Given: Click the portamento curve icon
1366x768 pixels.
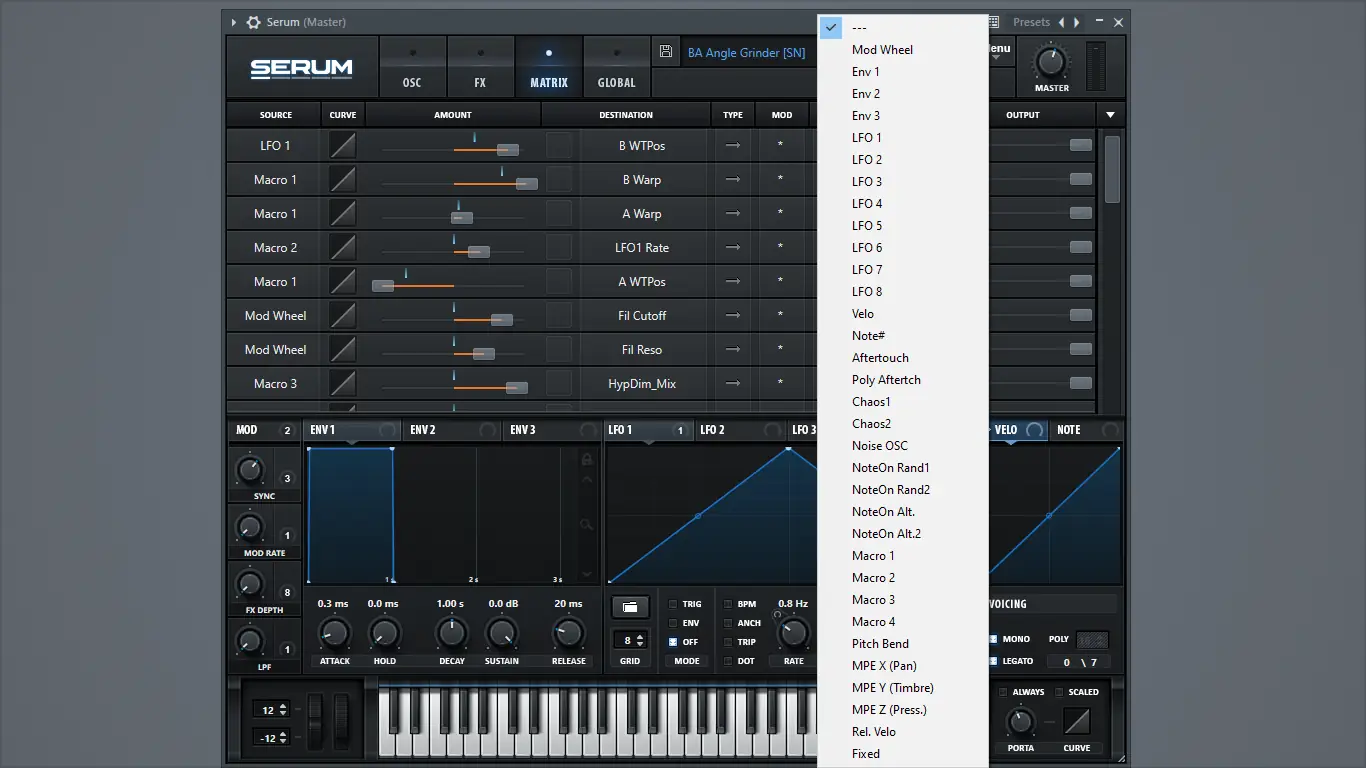Looking at the screenshot, I should click(1077, 721).
